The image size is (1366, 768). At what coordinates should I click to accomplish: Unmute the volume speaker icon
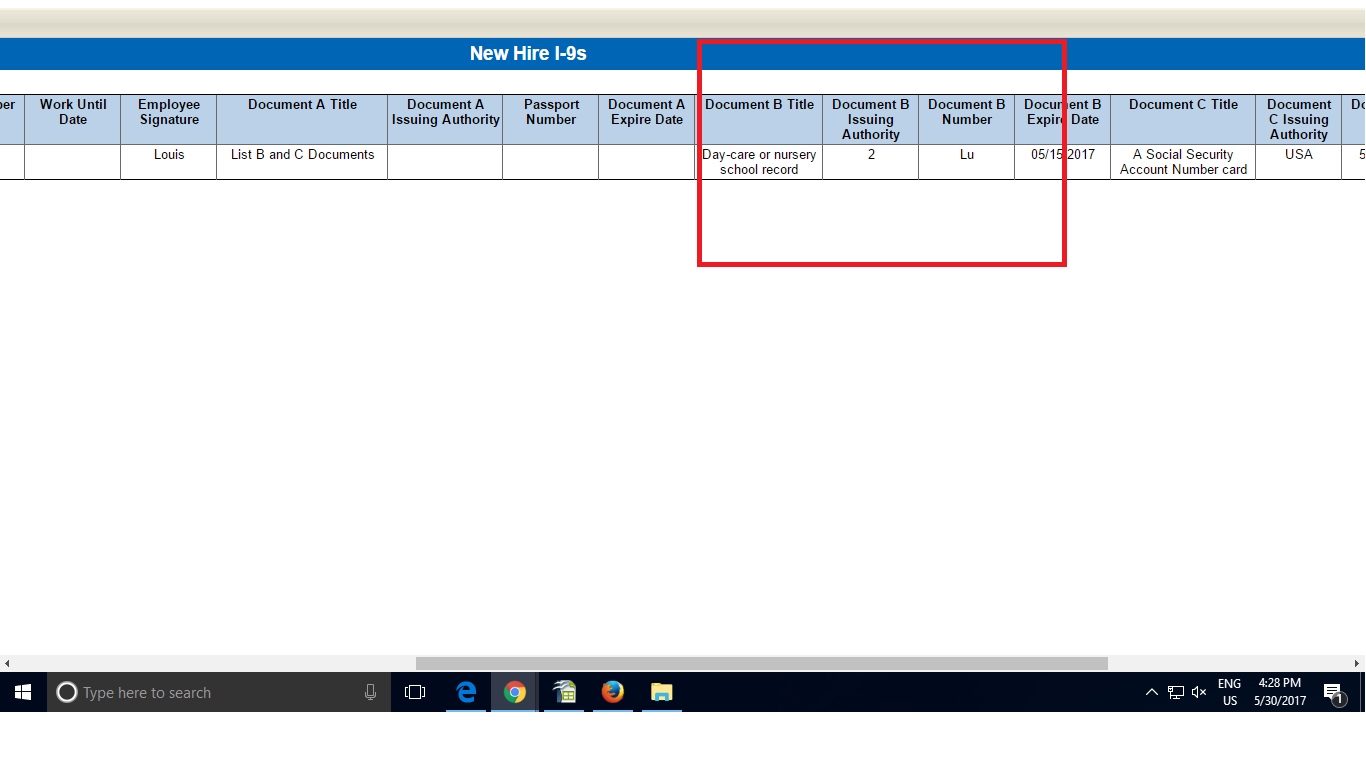(x=1199, y=692)
